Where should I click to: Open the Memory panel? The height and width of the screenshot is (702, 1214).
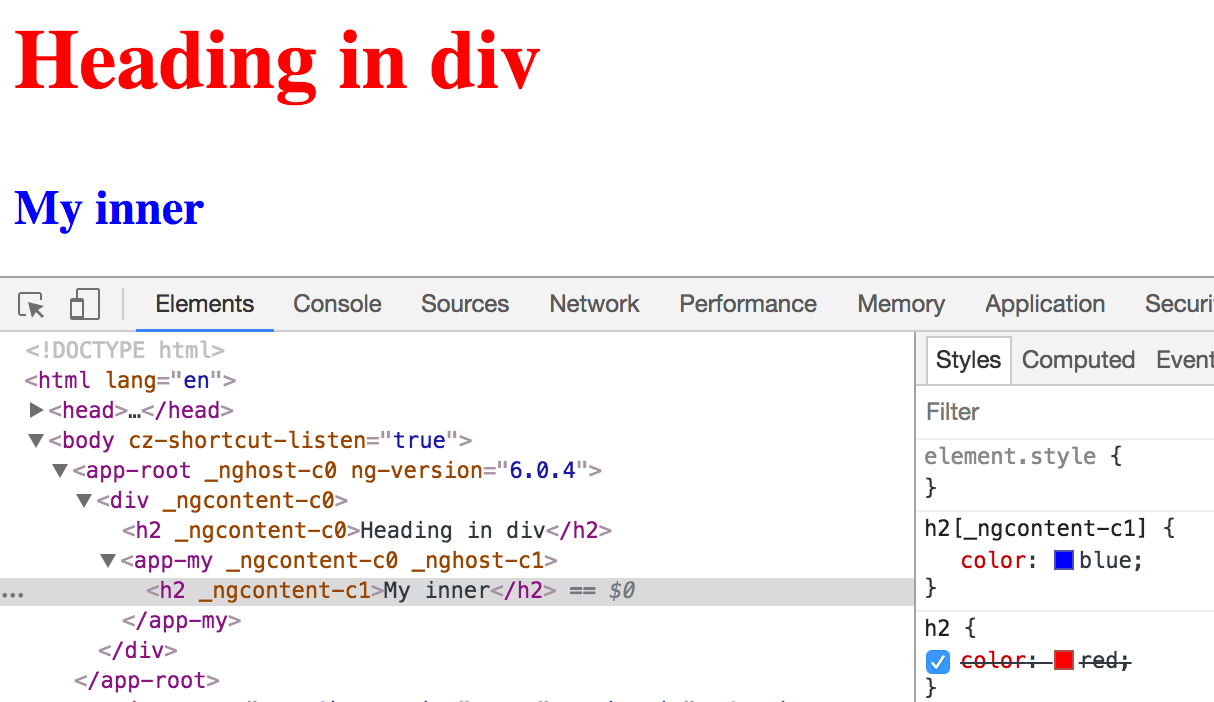pos(899,303)
